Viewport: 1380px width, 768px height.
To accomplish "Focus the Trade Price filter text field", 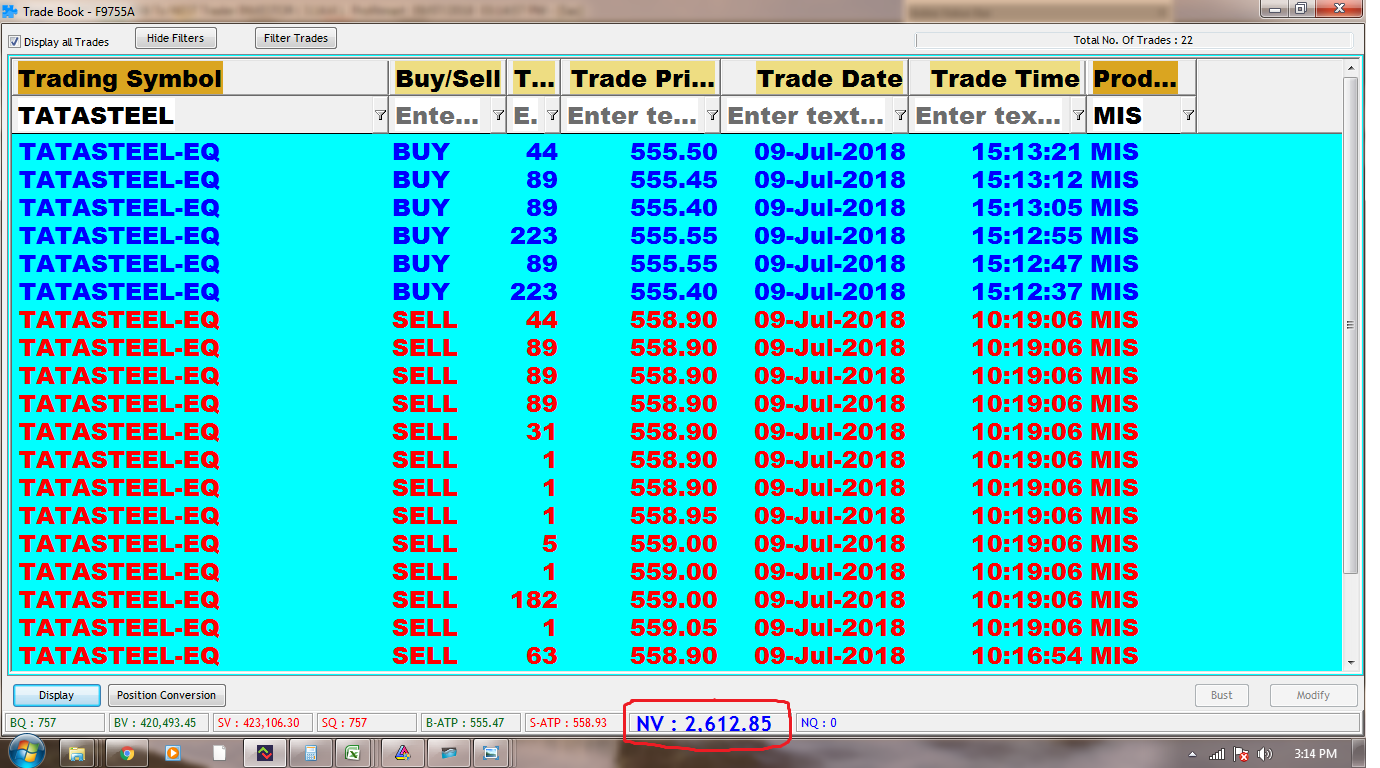I will click(x=633, y=116).
